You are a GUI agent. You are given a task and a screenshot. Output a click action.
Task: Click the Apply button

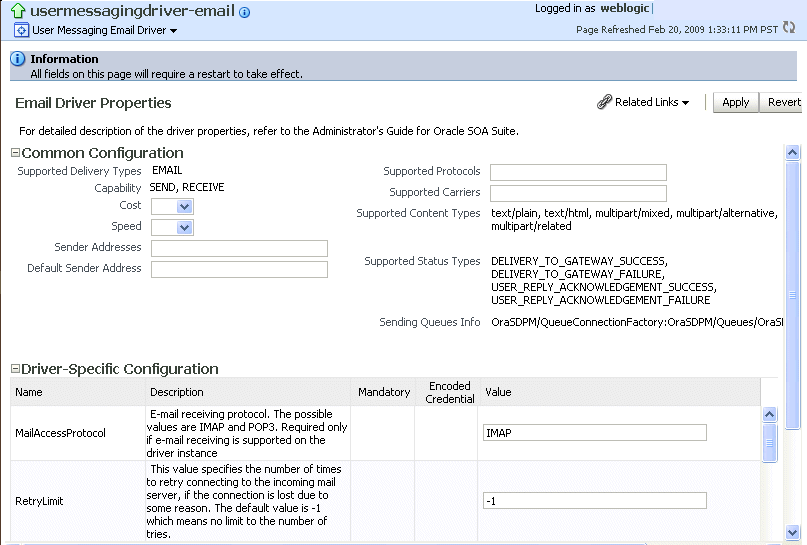(x=735, y=102)
